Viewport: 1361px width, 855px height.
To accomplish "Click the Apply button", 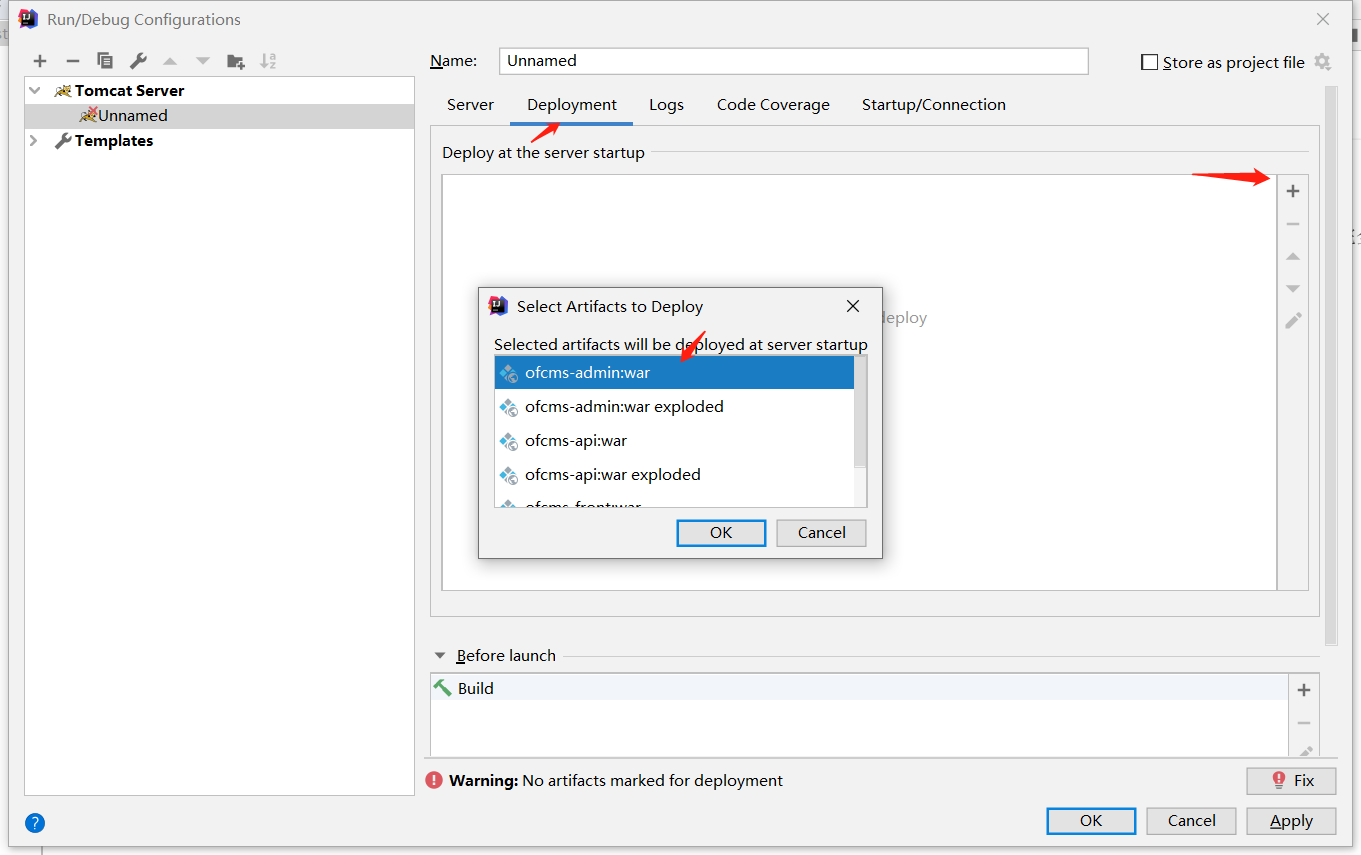I will 1291,821.
